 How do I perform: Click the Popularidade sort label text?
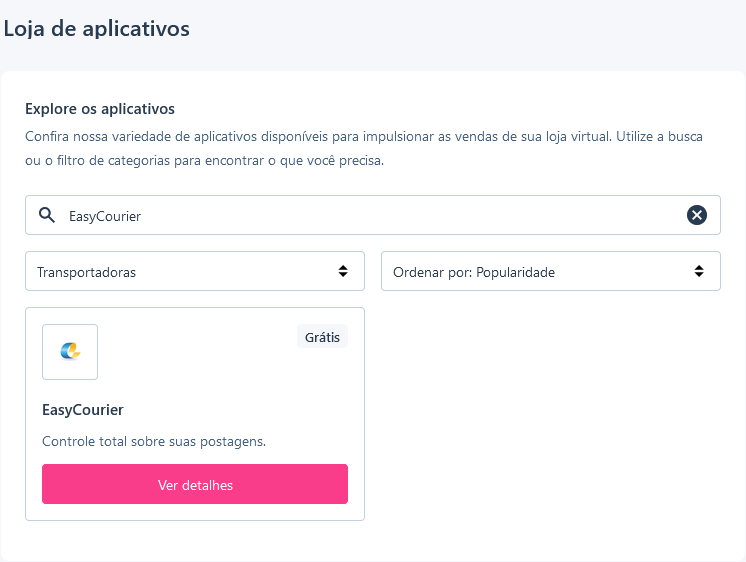click(x=516, y=272)
